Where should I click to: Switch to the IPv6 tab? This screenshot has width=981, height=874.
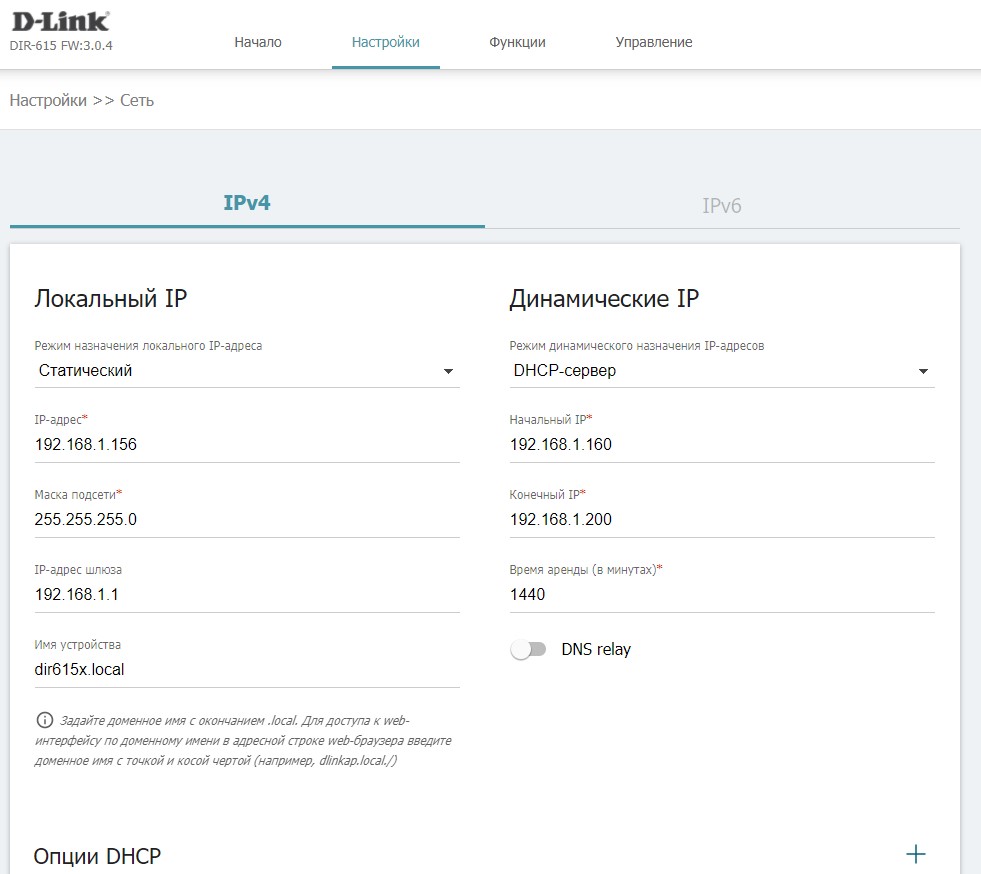[721, 206]
